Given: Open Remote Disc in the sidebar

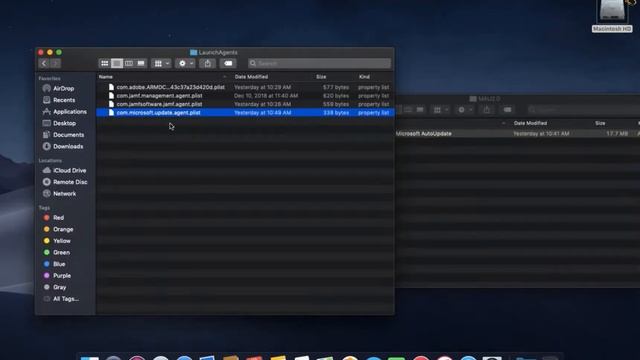Looking at the screenshot, I should (x=70, y=182).
